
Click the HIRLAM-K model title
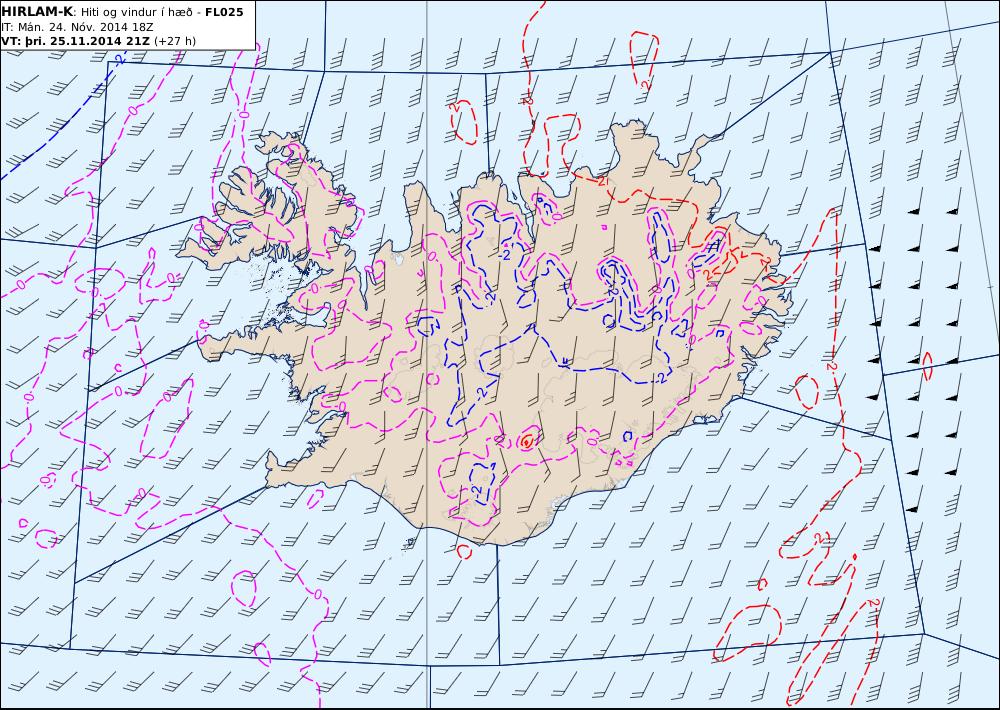pos(37,12)
